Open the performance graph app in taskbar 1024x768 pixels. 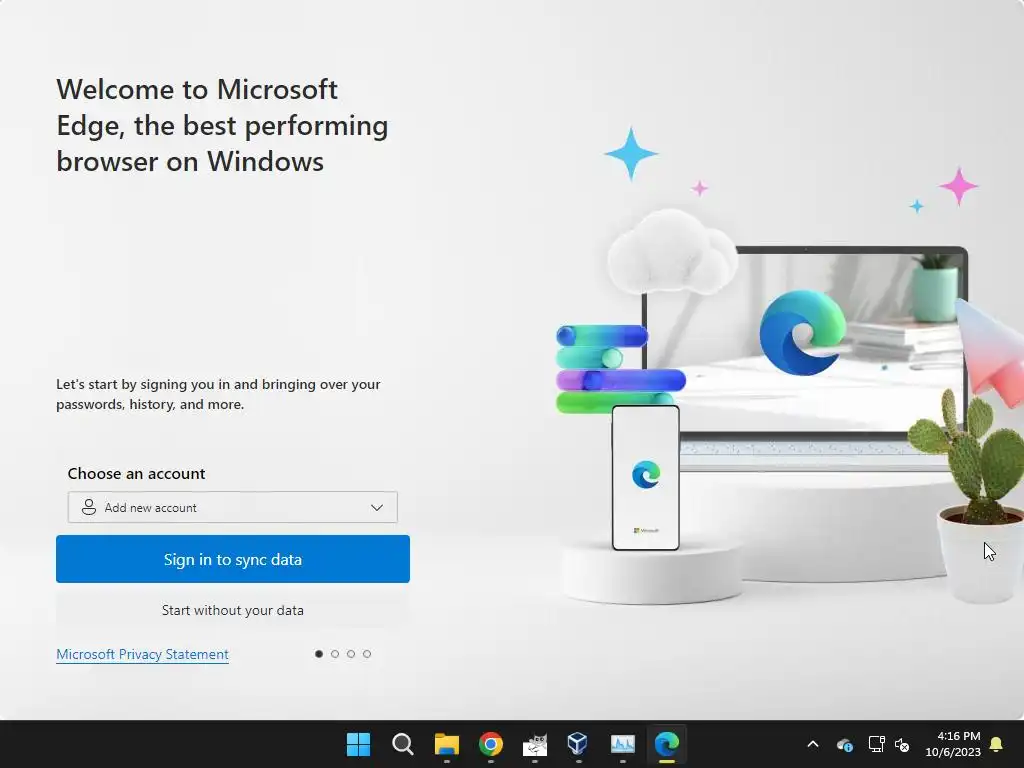pos(623,744)
